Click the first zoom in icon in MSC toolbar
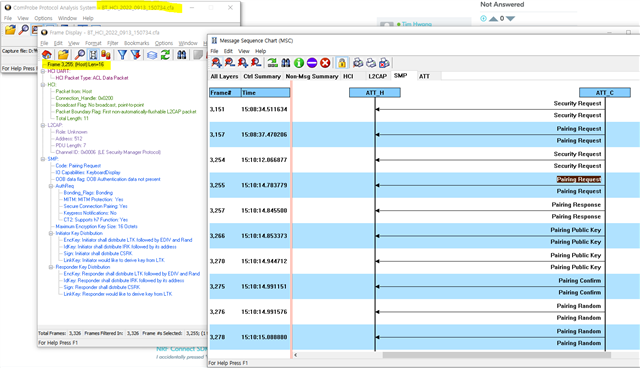Screen dimensions: 640x368 tap(217, 62)
